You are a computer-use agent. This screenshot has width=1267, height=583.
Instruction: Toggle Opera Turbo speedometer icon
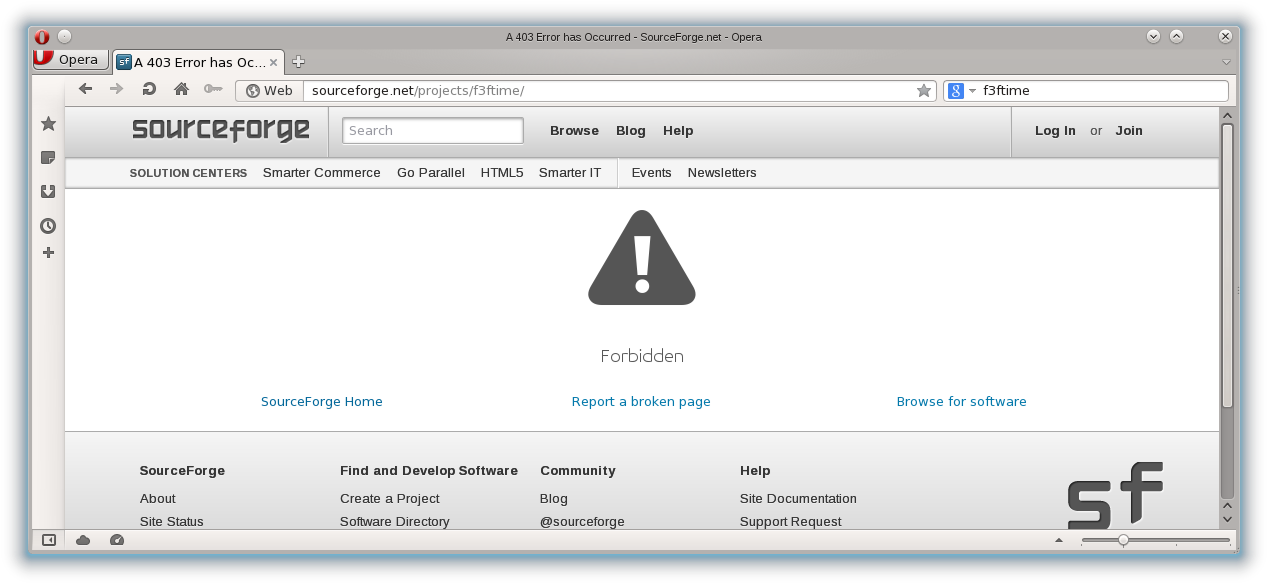tap(117, 540)
